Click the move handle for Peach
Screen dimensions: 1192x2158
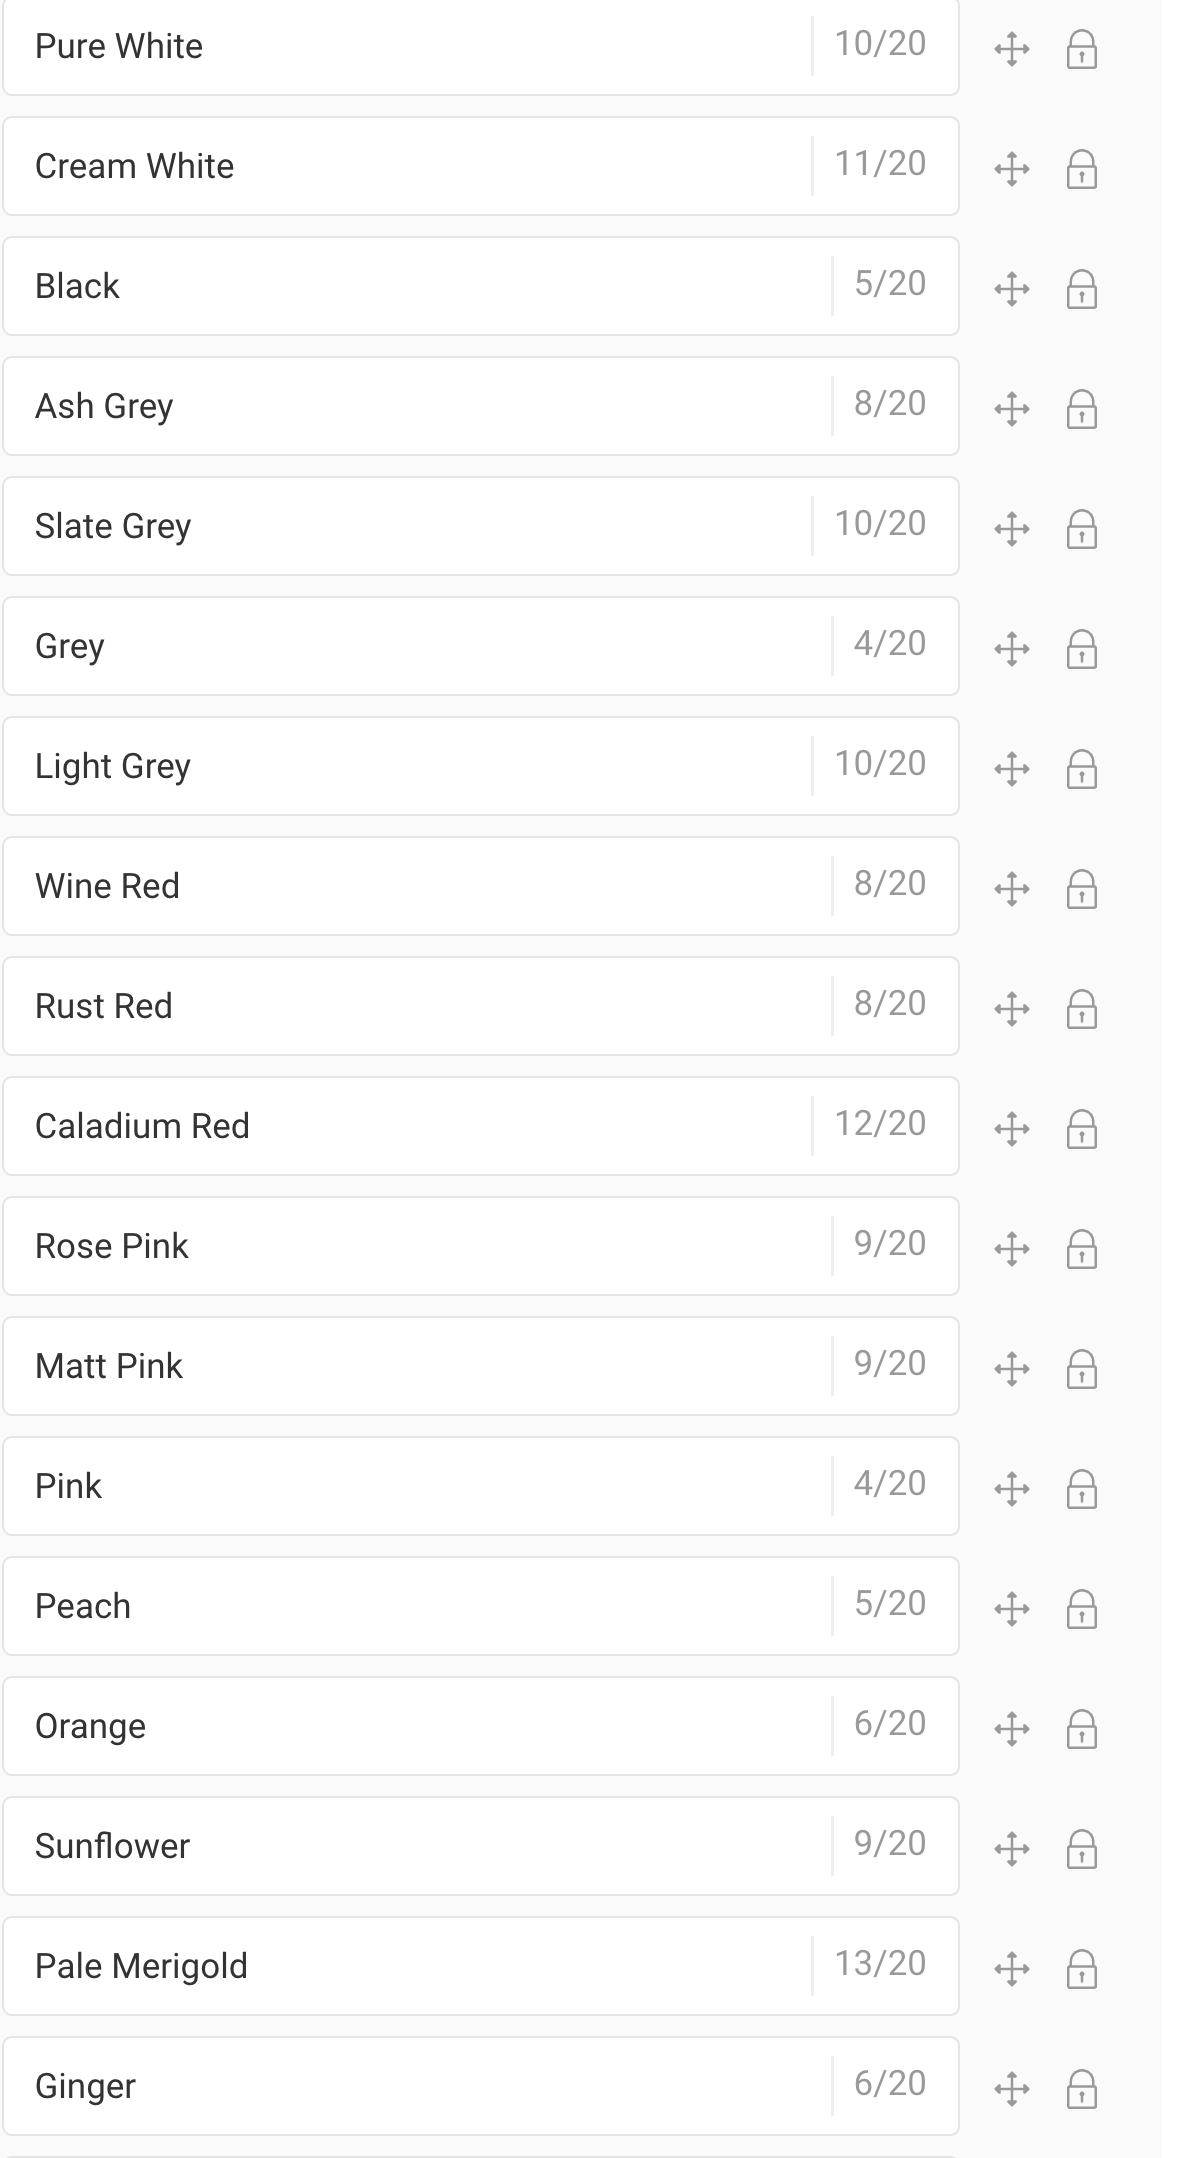tap(1012, 1609)
